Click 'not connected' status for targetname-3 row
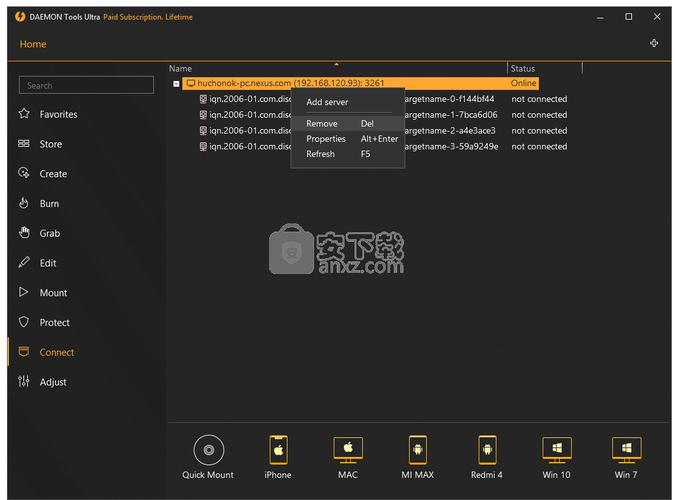The image size is (675, 500). [539, 146]
